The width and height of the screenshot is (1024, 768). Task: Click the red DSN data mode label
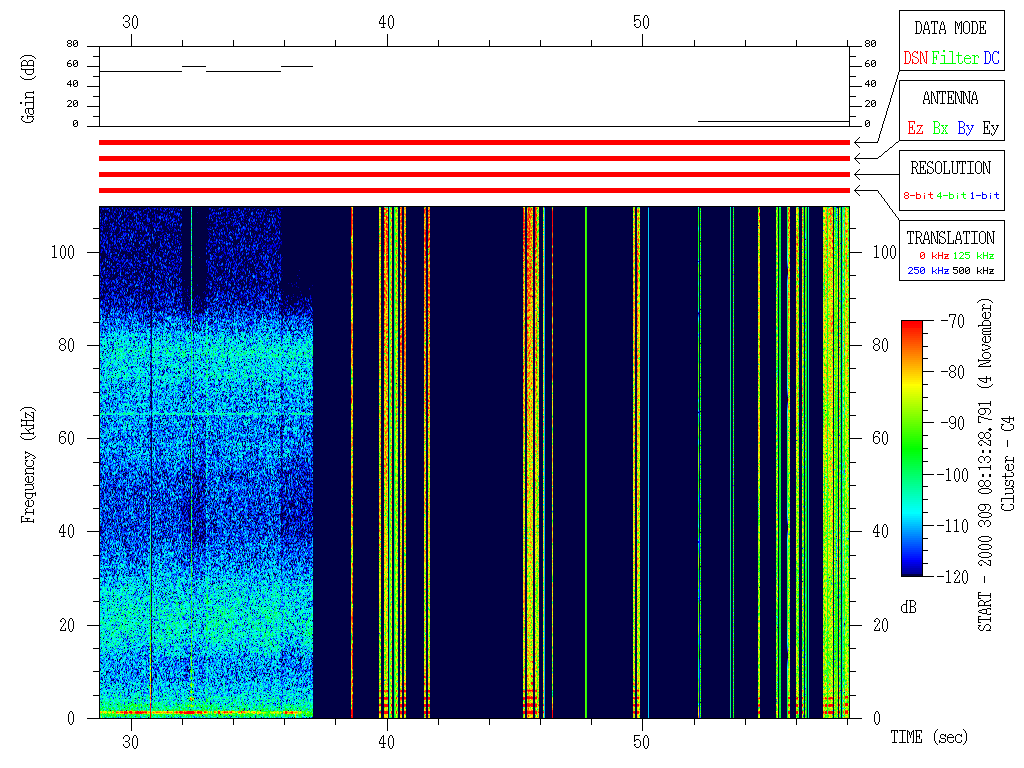[915, 59]
